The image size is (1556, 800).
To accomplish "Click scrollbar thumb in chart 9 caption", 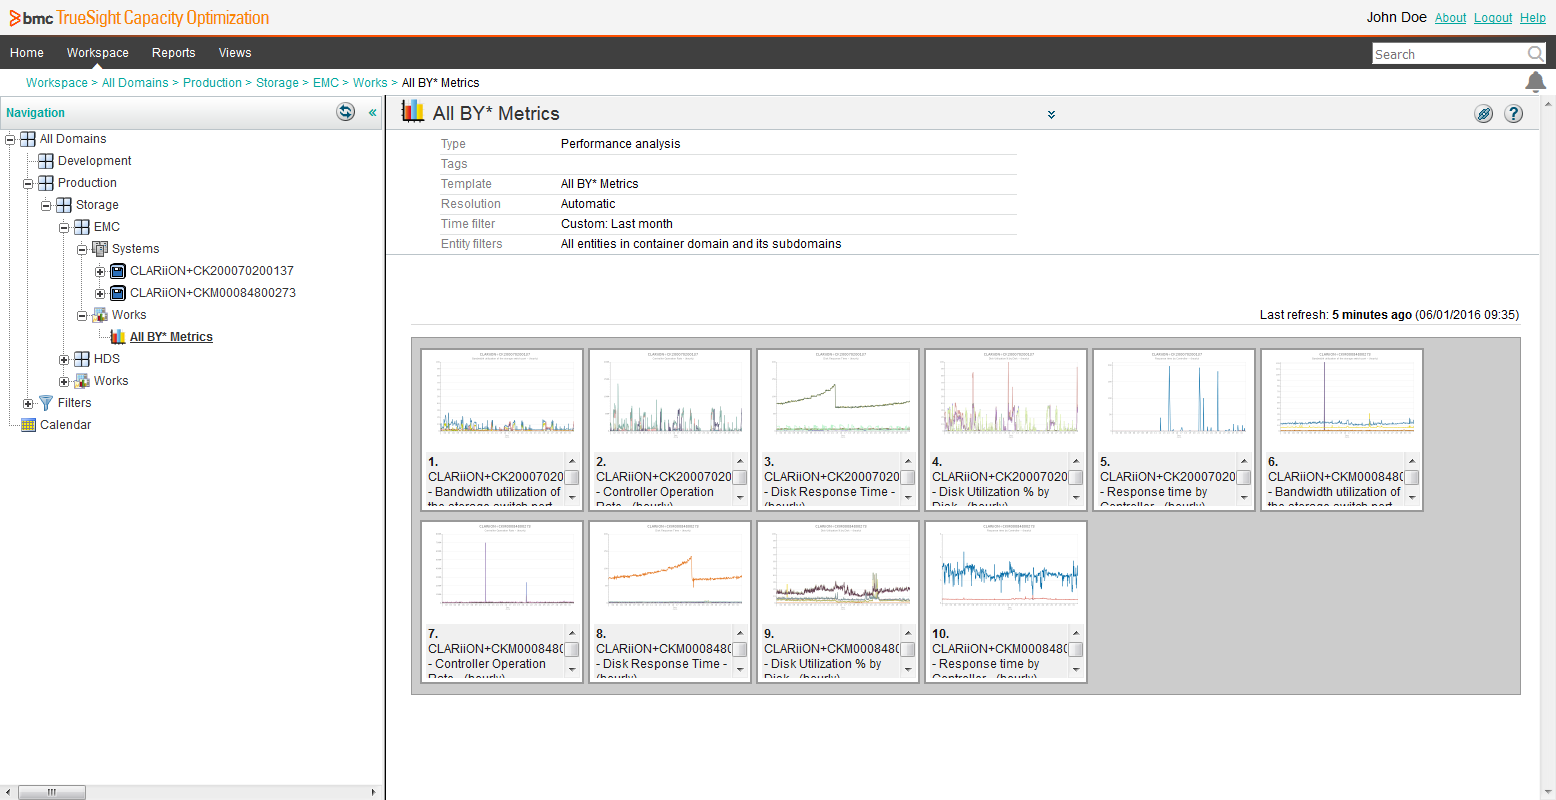I will click(908, 649).
